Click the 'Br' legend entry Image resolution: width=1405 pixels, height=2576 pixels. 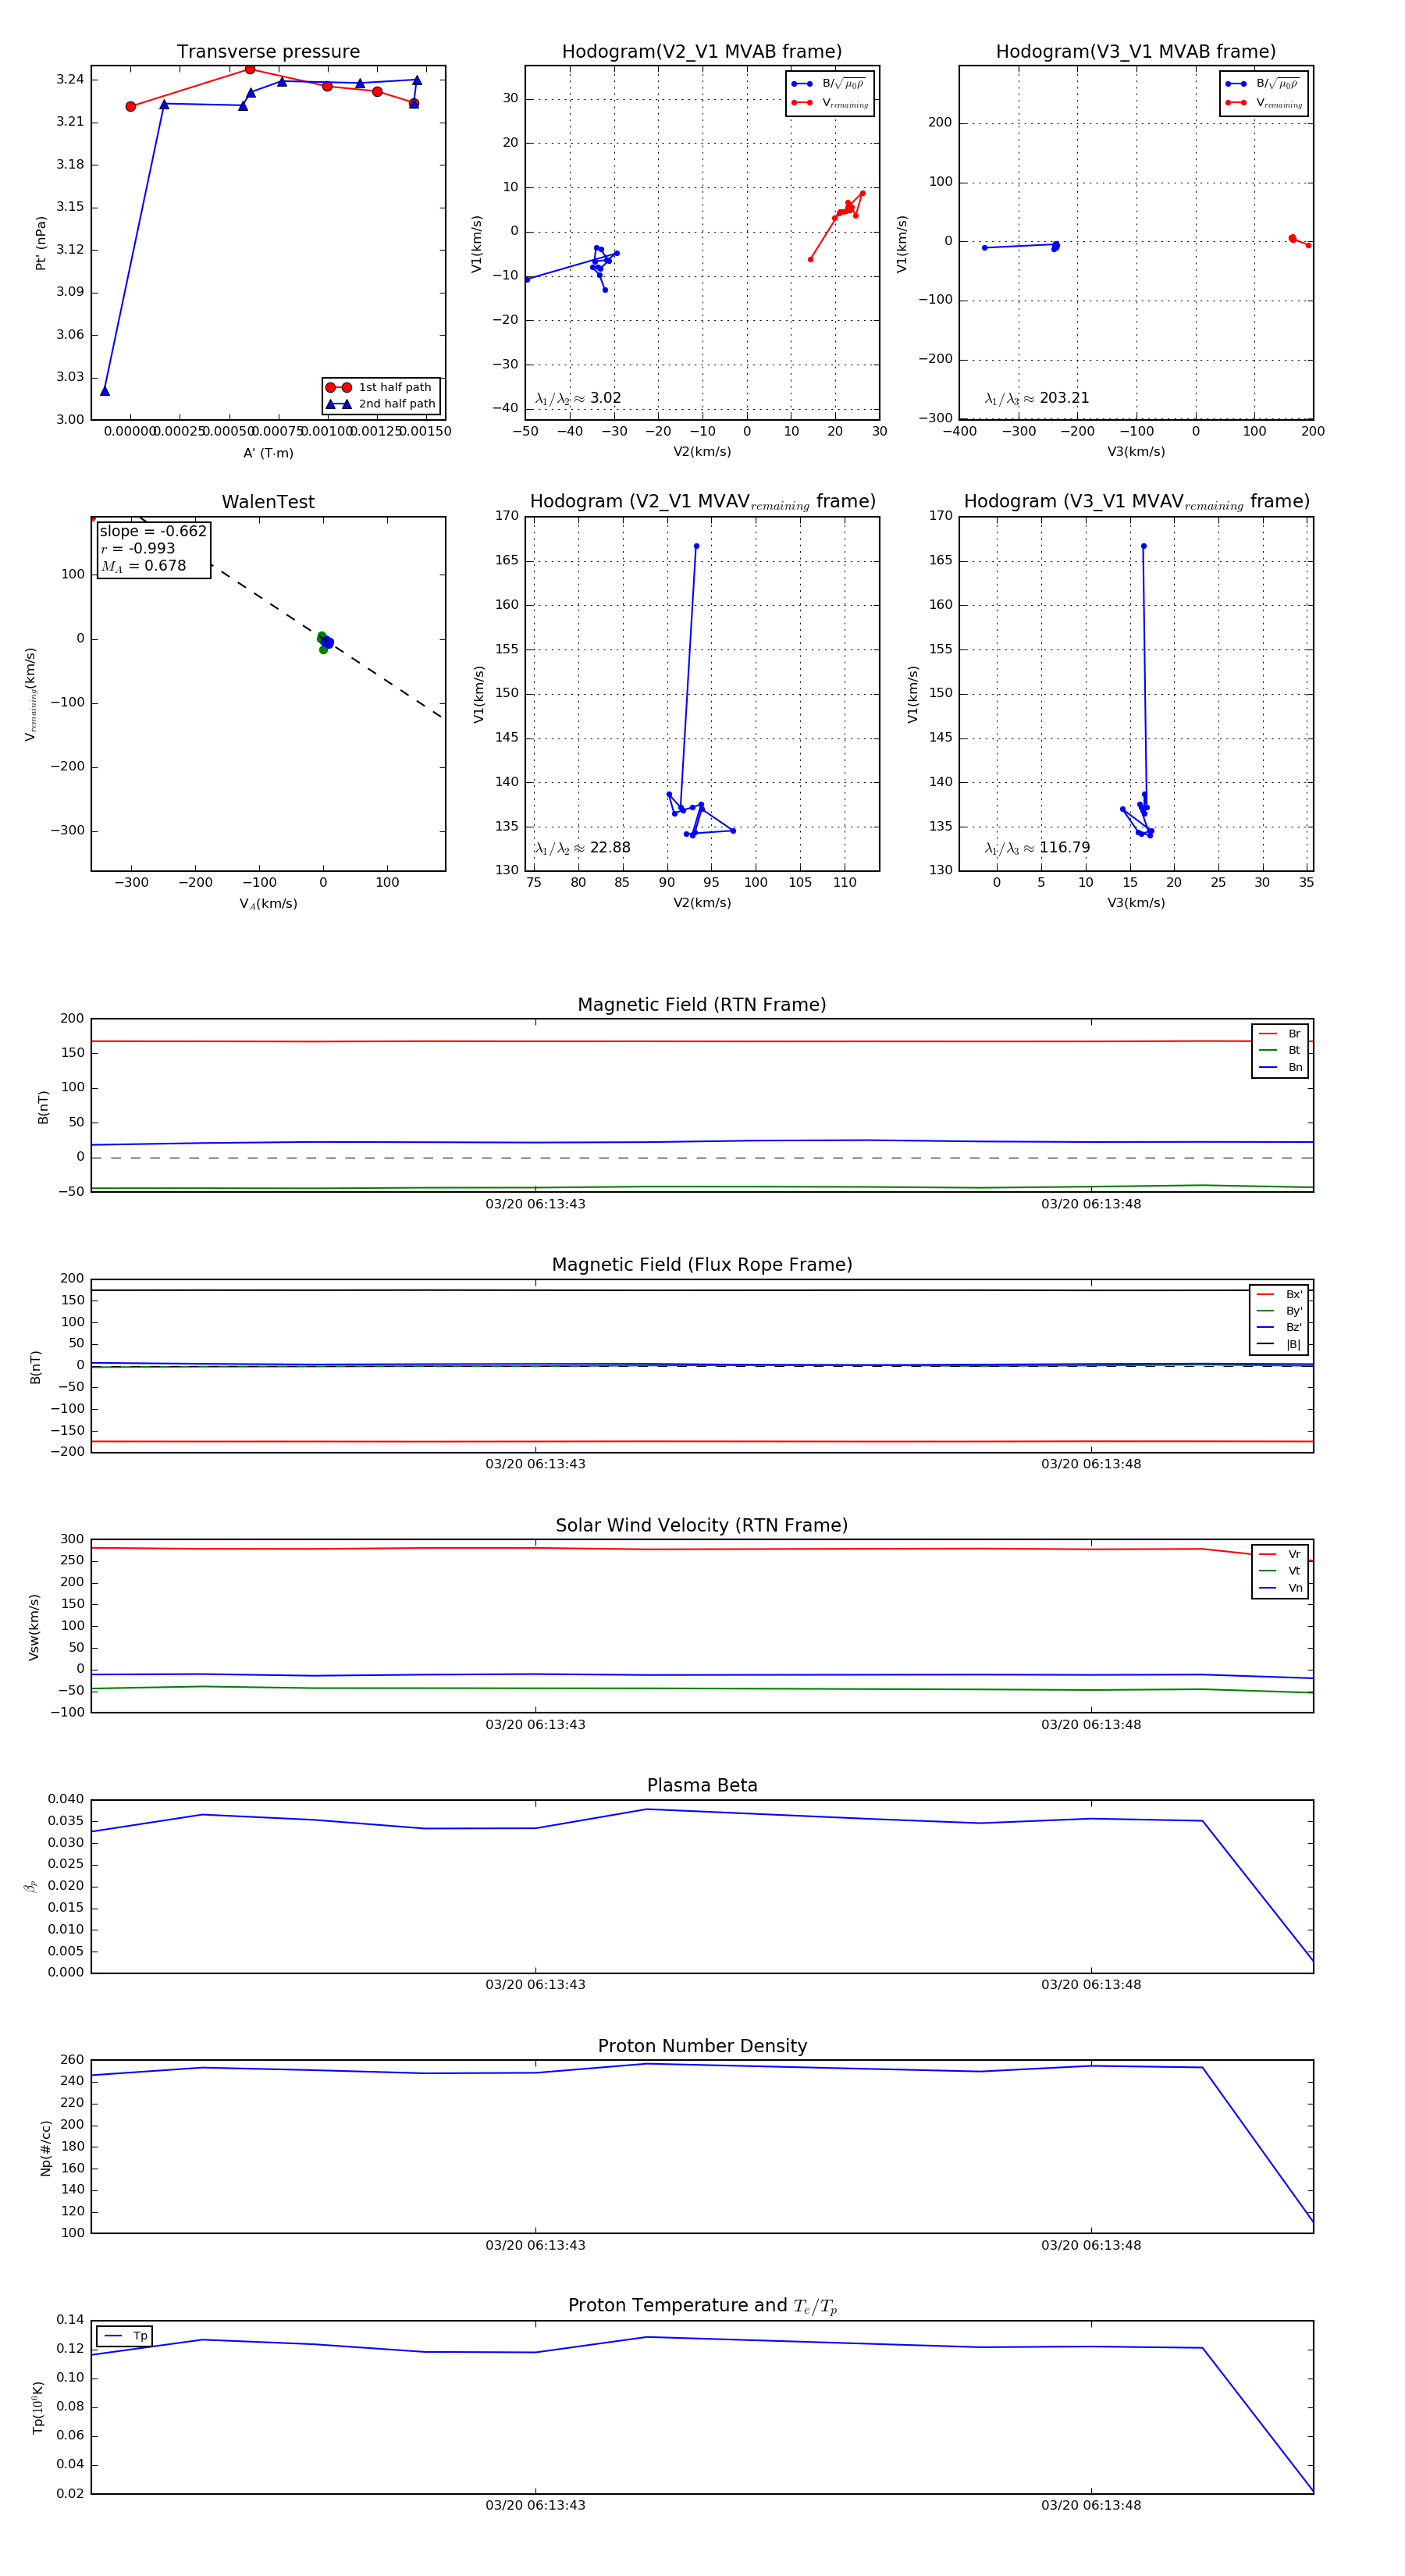pyautogui.click(x=1280, y=1034)
